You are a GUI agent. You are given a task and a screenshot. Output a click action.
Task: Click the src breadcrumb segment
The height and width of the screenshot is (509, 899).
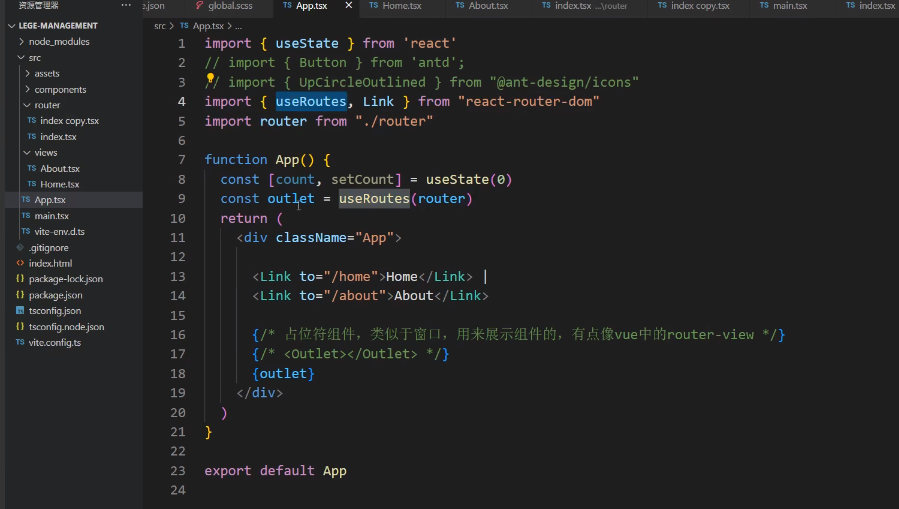160,26
